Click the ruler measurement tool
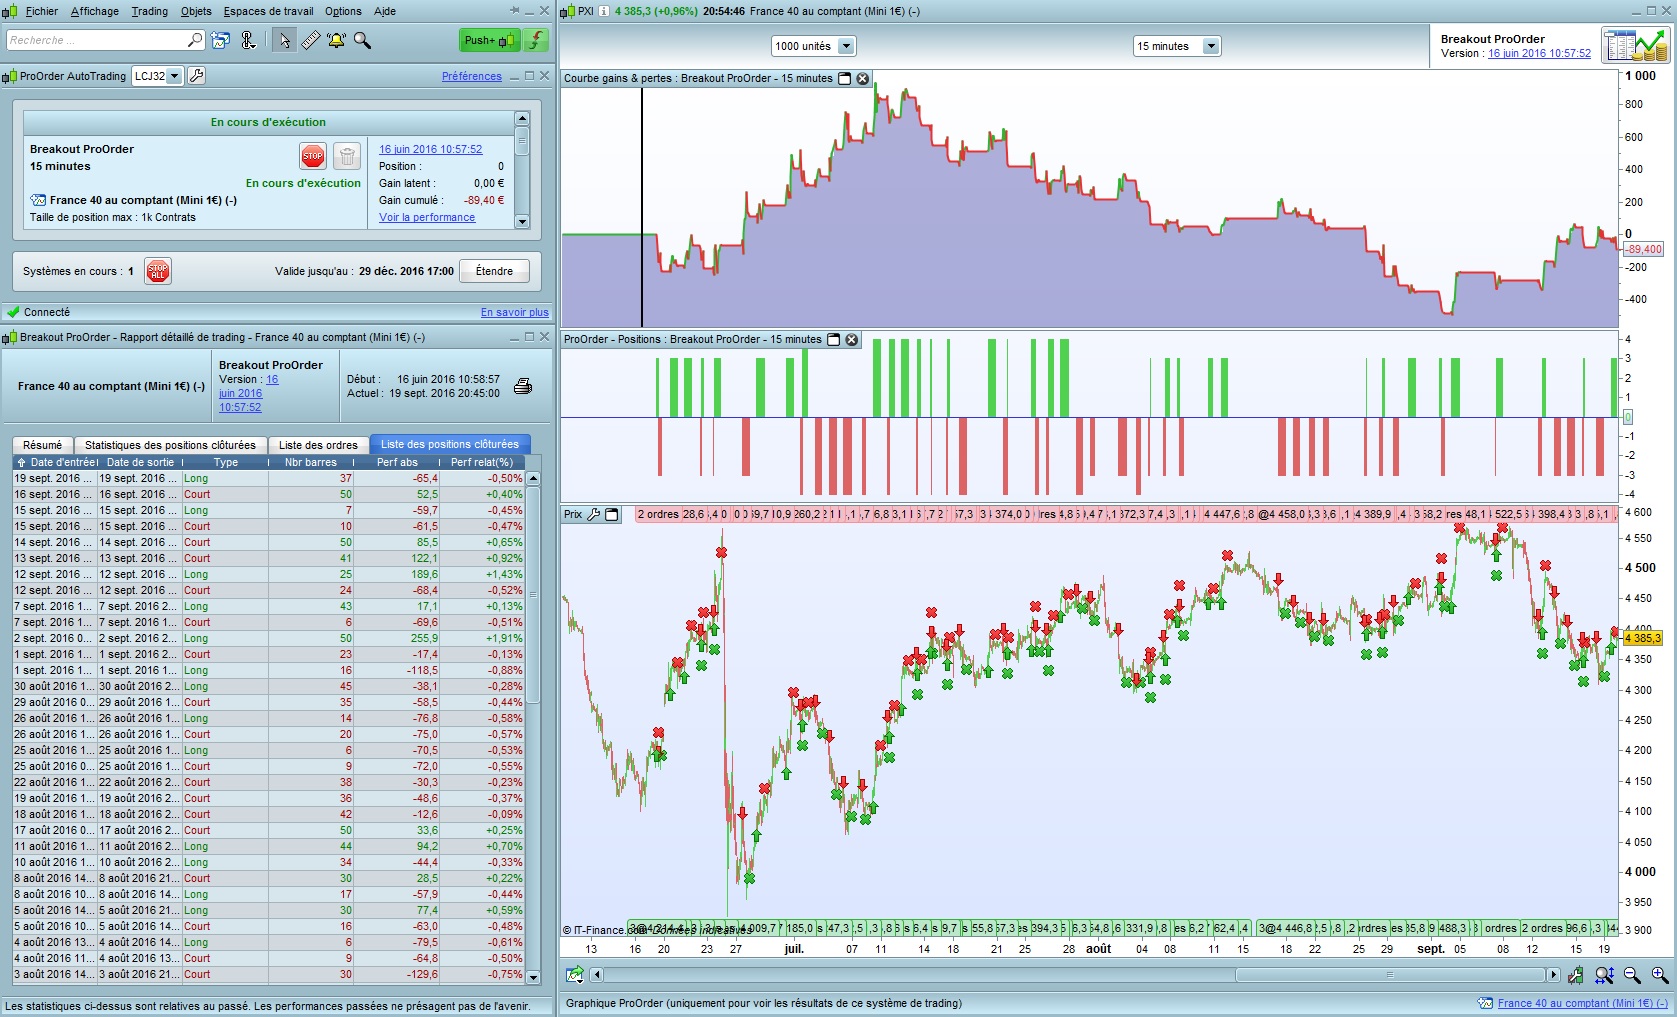 (311, 40)
